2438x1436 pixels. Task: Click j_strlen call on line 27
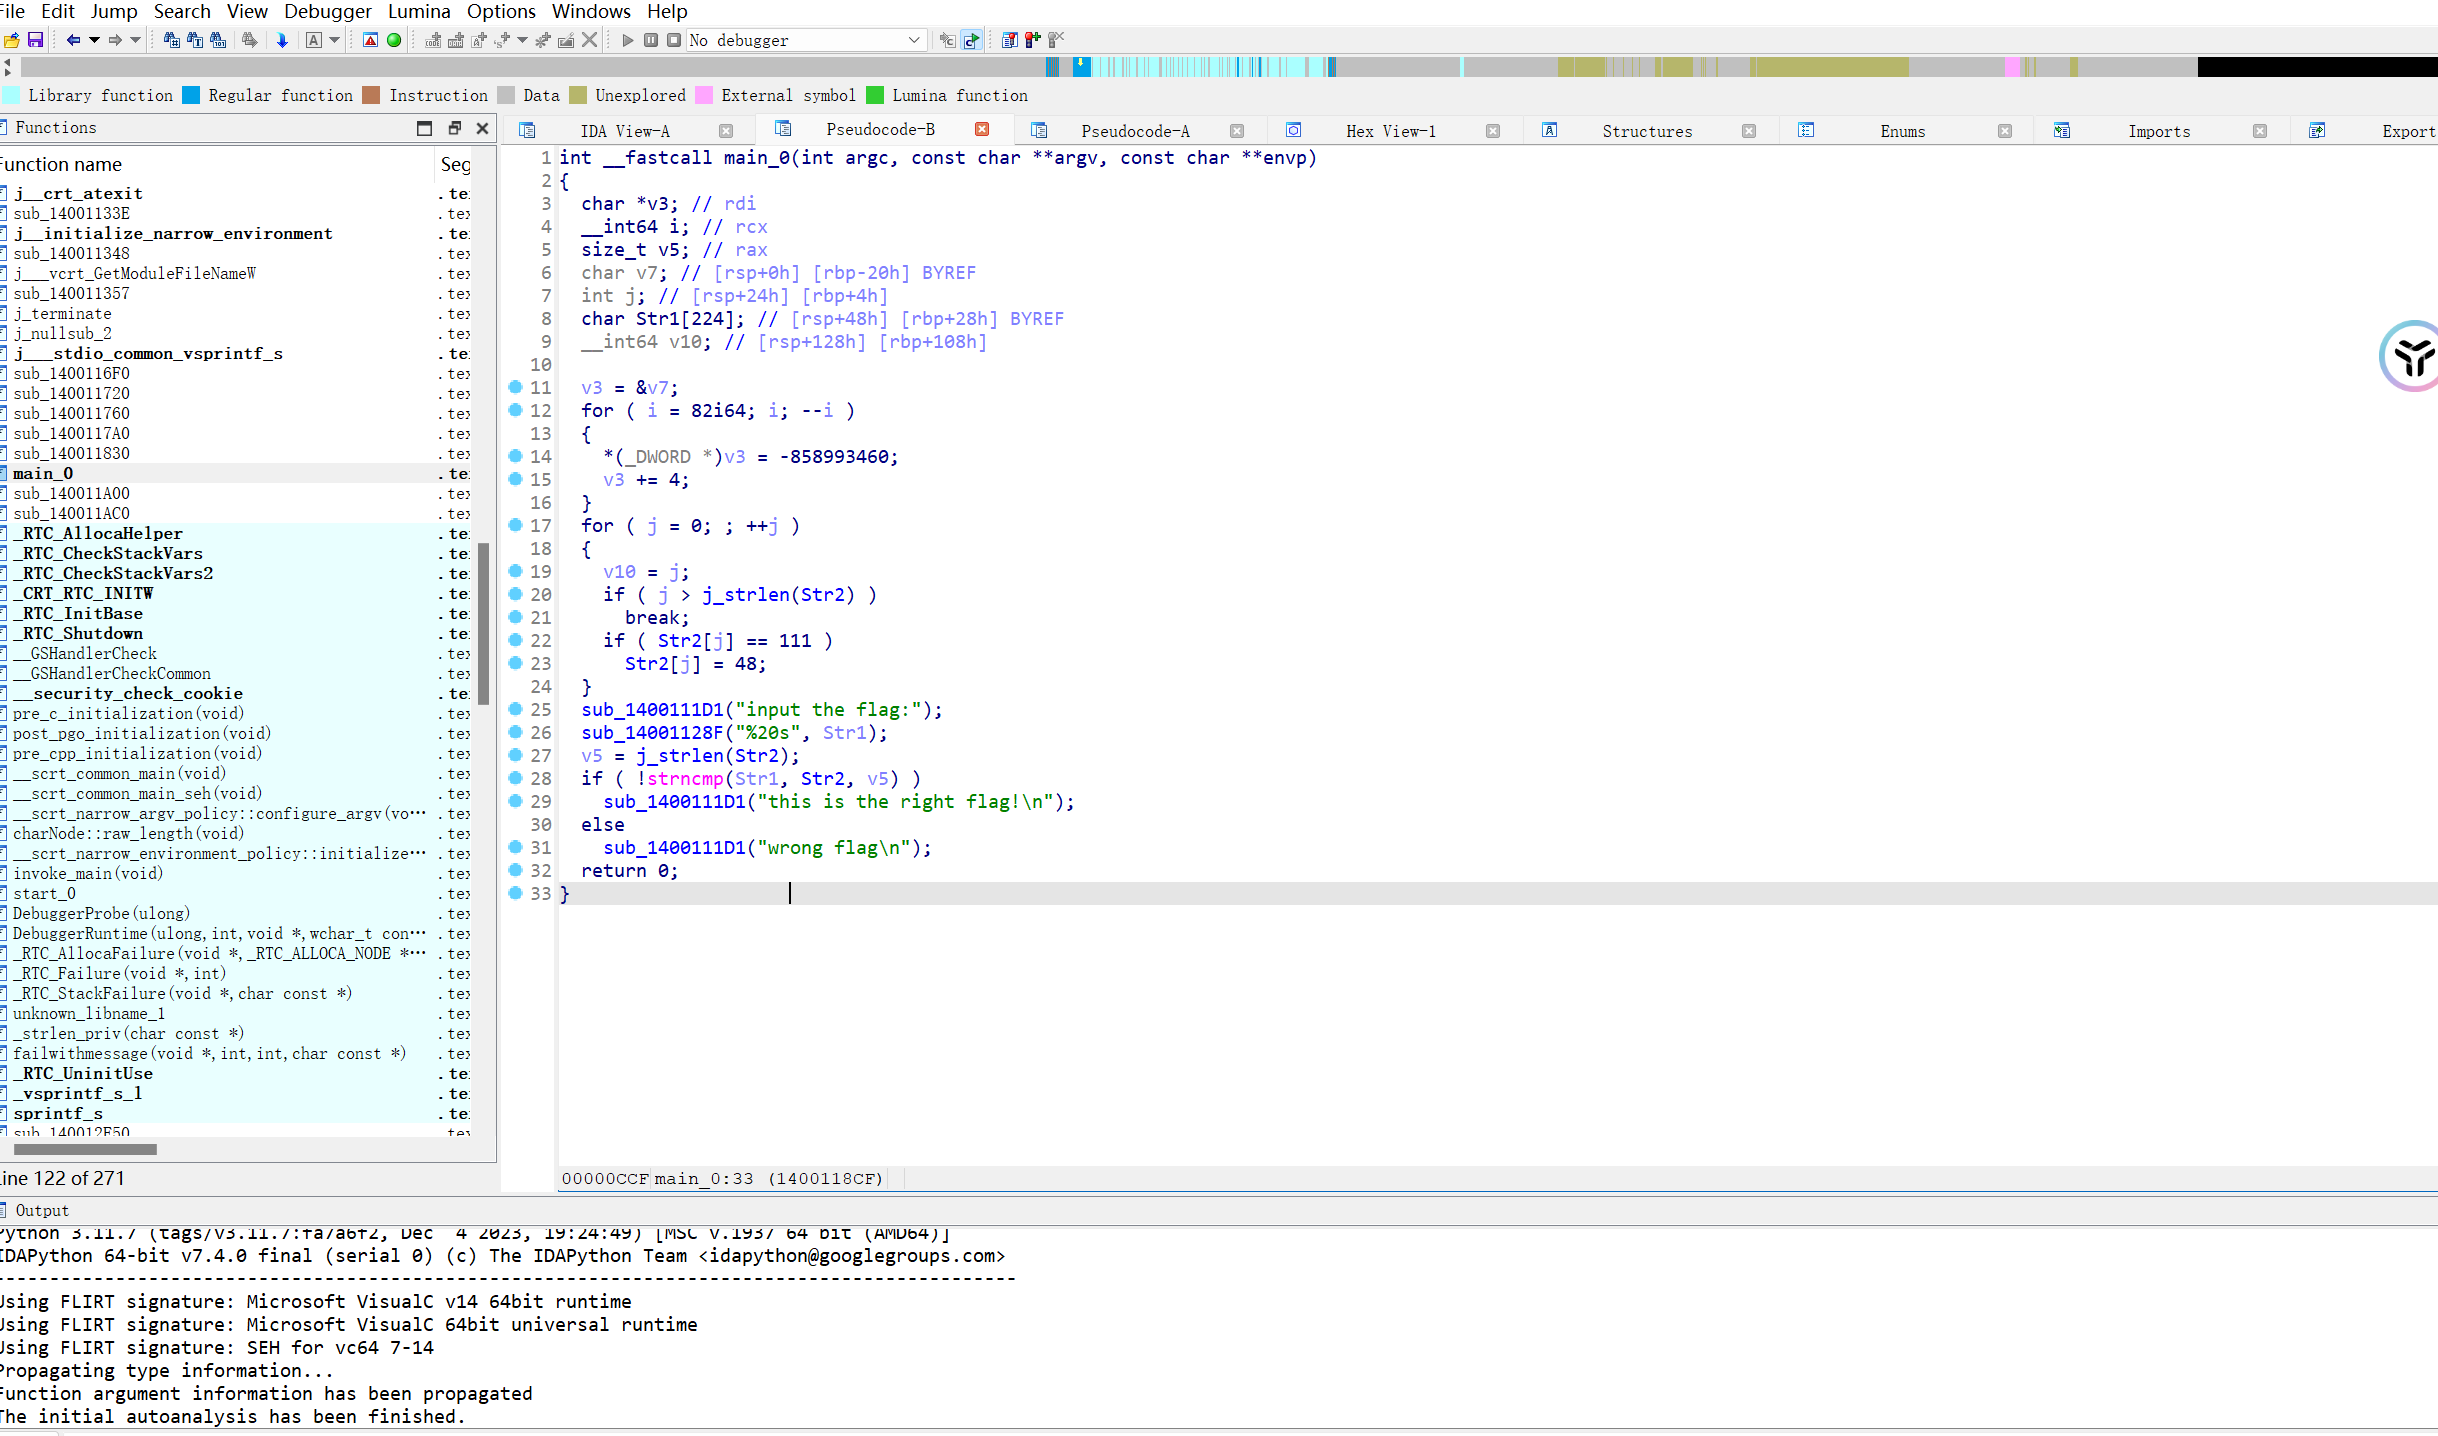pos(680,755)
